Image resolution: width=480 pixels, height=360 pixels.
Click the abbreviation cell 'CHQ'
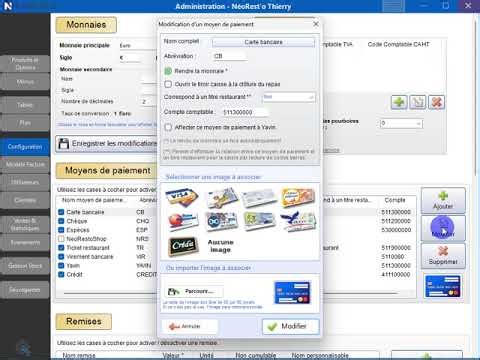pyautogui.click(x=143, y=221)
